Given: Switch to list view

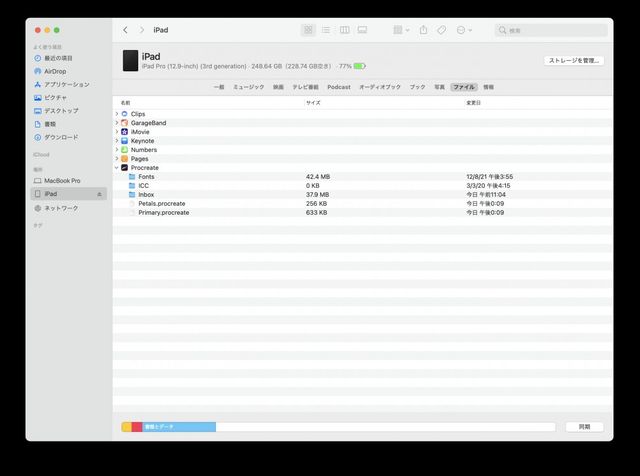Looking at the screenshot, I should point(326,30).
